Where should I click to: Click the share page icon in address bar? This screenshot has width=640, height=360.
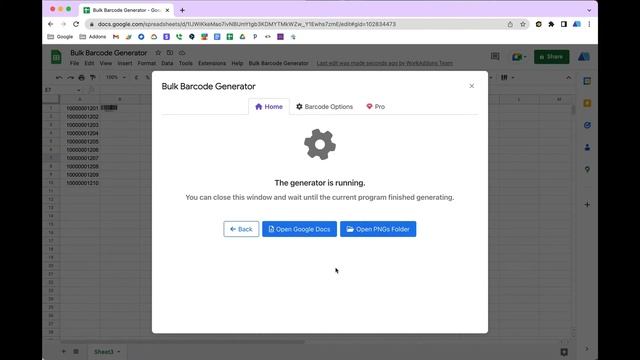510,24
